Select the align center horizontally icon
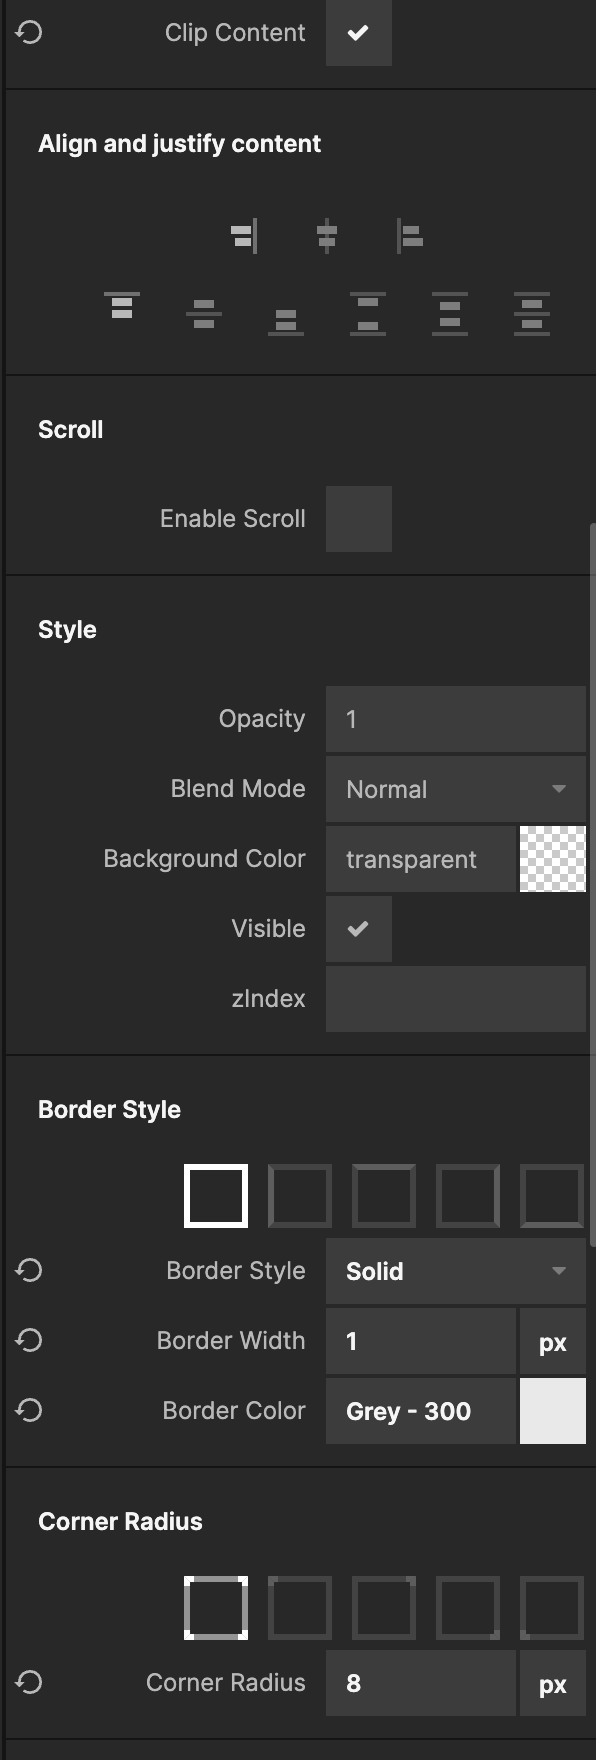 coord(327,236)
